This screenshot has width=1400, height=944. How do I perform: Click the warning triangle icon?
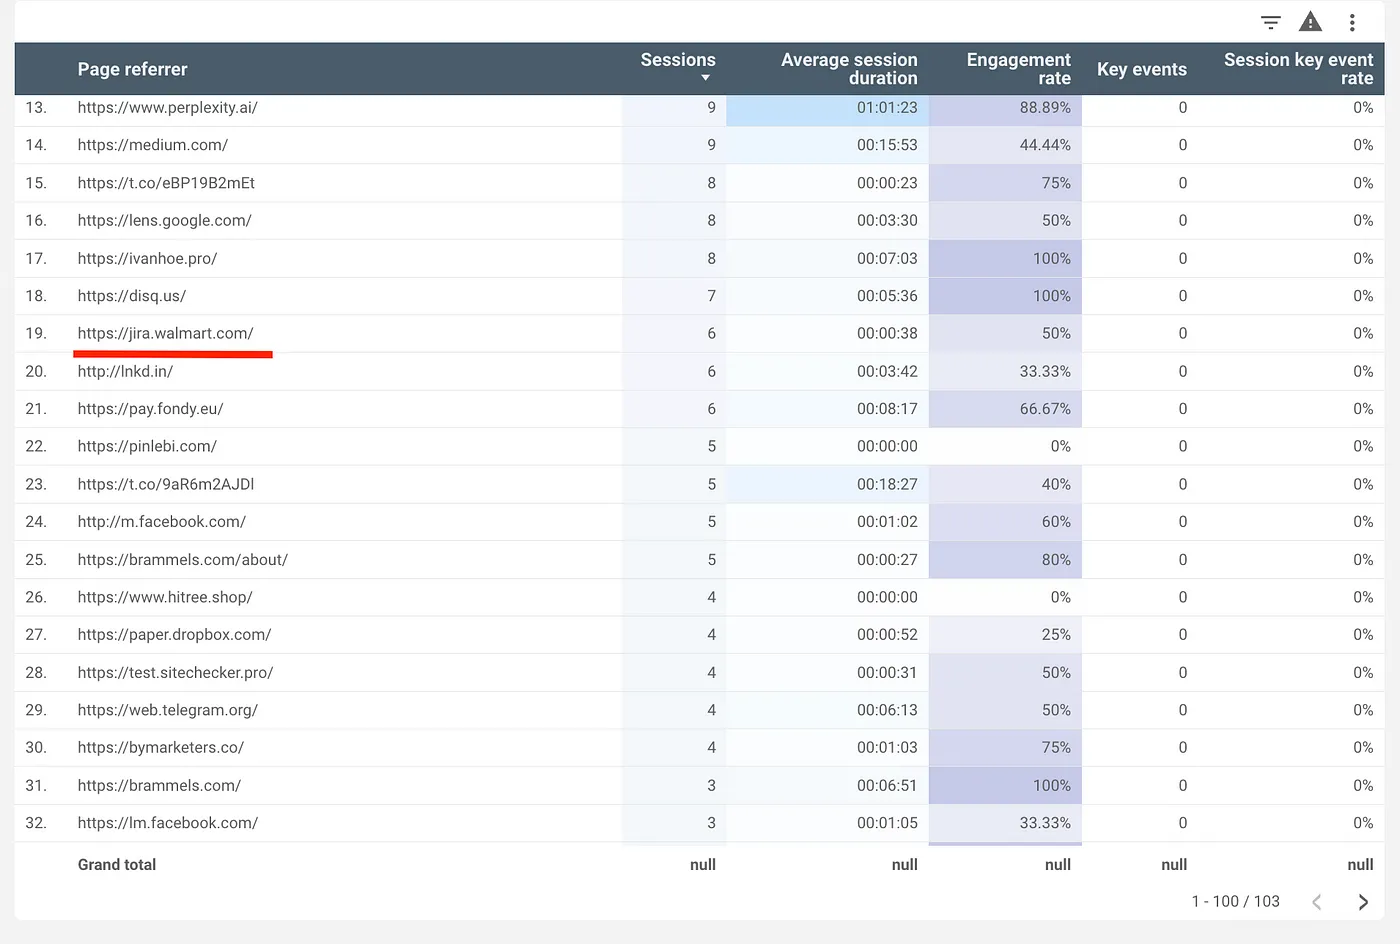(1310, 21)
